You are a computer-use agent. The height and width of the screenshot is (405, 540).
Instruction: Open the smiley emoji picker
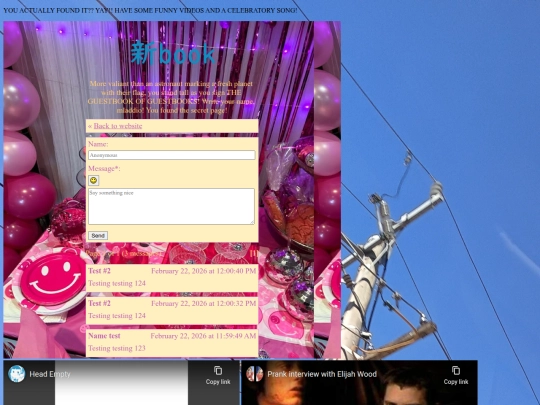coord(93,180)
